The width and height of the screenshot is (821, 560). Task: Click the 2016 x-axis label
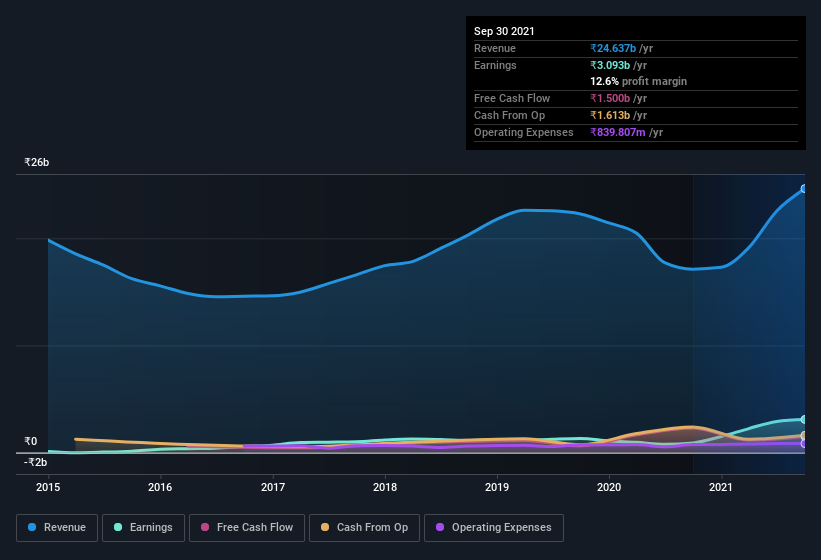click(160, 487)
